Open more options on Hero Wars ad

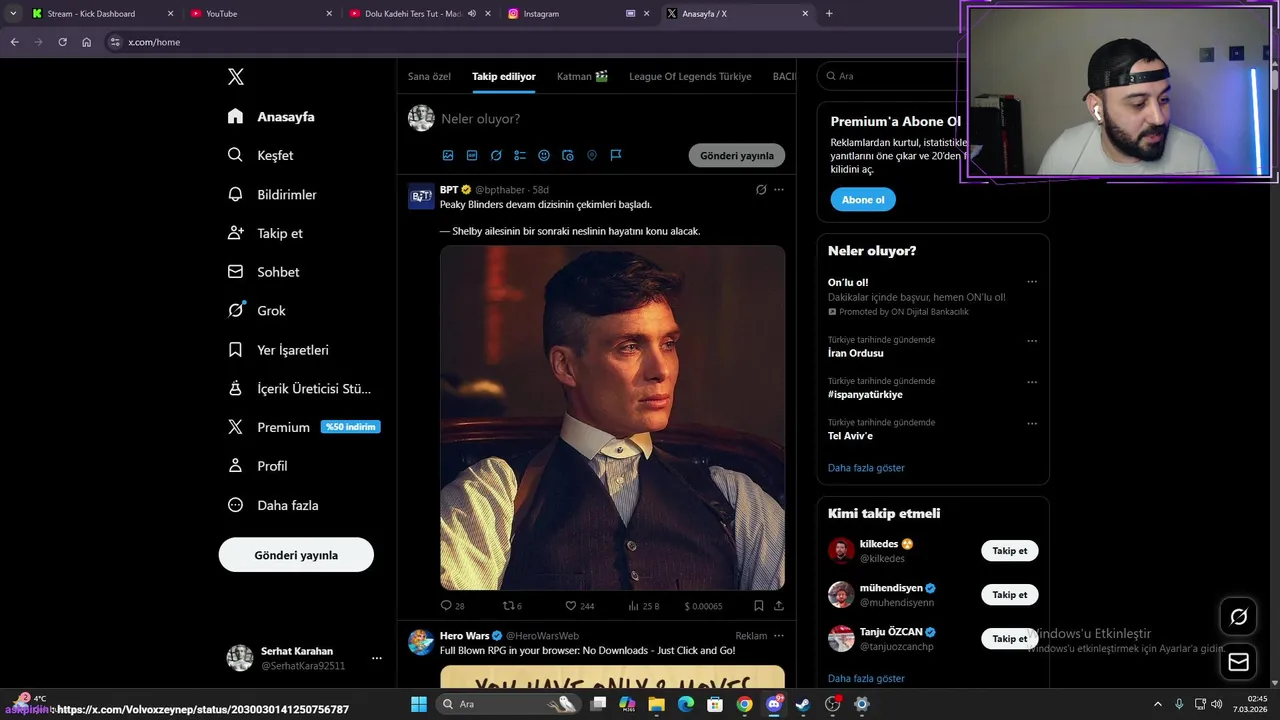(779, 635)
